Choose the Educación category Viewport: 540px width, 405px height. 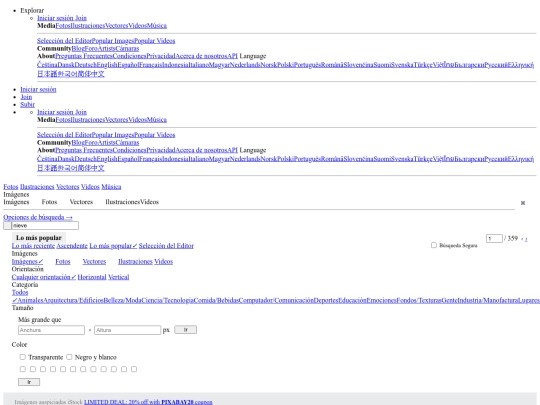[x=352, y=300]
